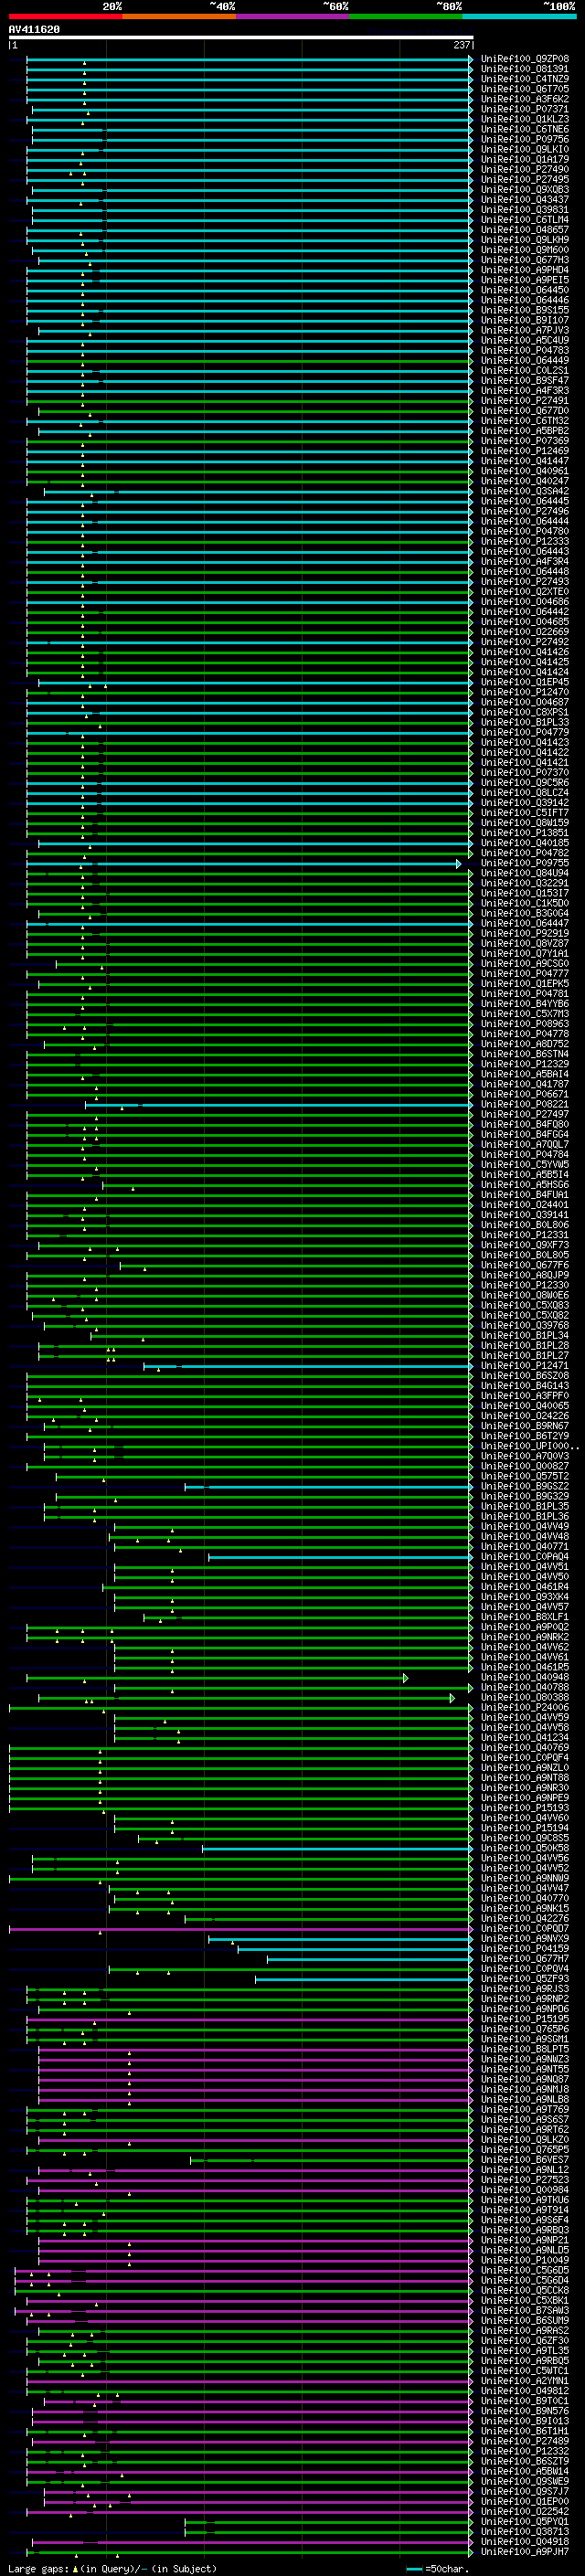Select the label UniRef100_Q461R4
This screenshot has width=585, height=2576.
click(525, 1587)
